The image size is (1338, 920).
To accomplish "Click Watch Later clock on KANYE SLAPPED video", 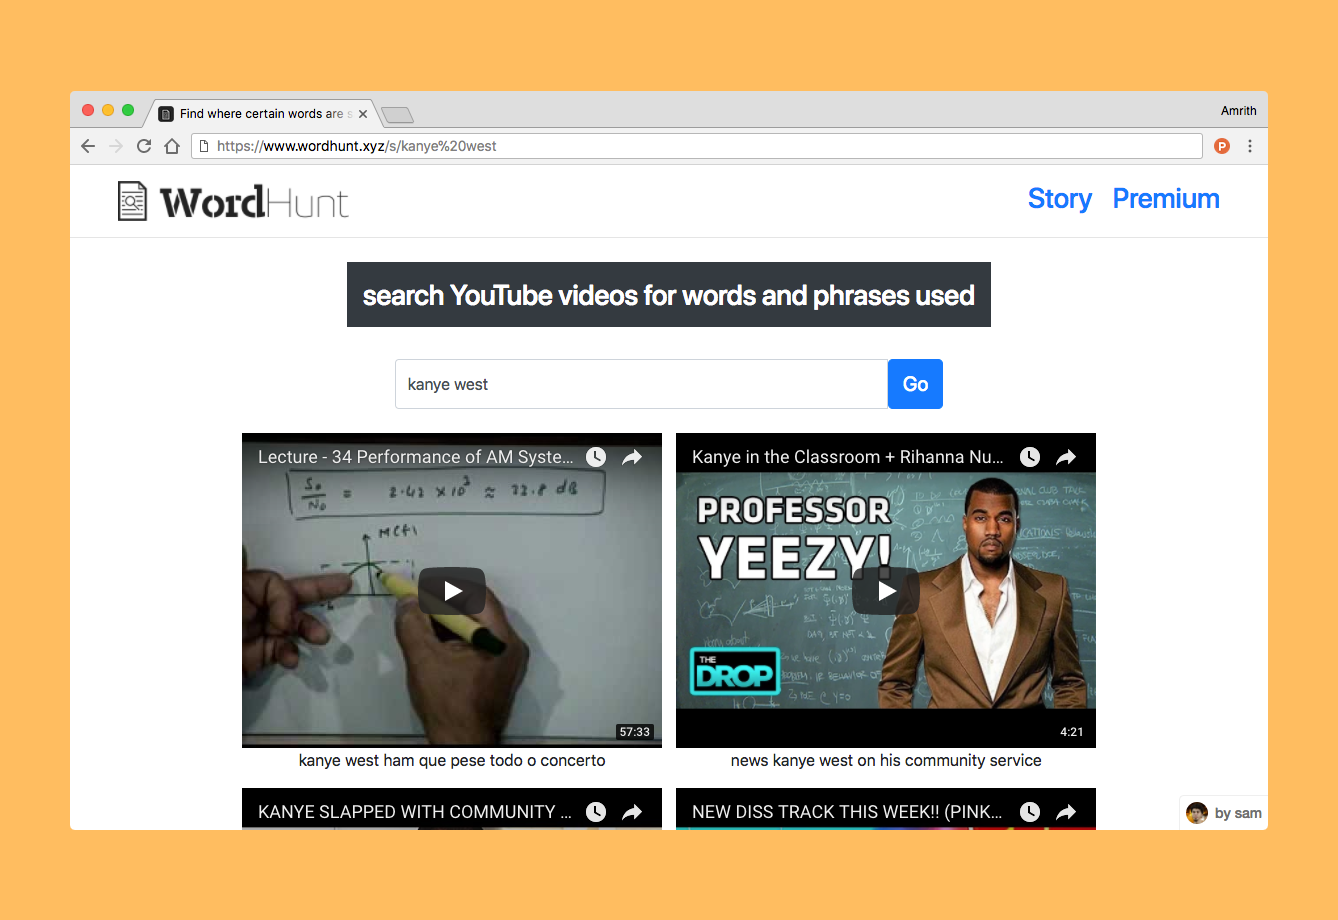I will [x=596, y=812].
